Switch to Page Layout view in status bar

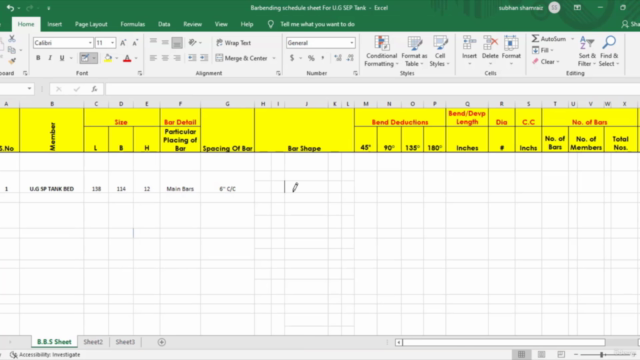(x=541, y=355)
